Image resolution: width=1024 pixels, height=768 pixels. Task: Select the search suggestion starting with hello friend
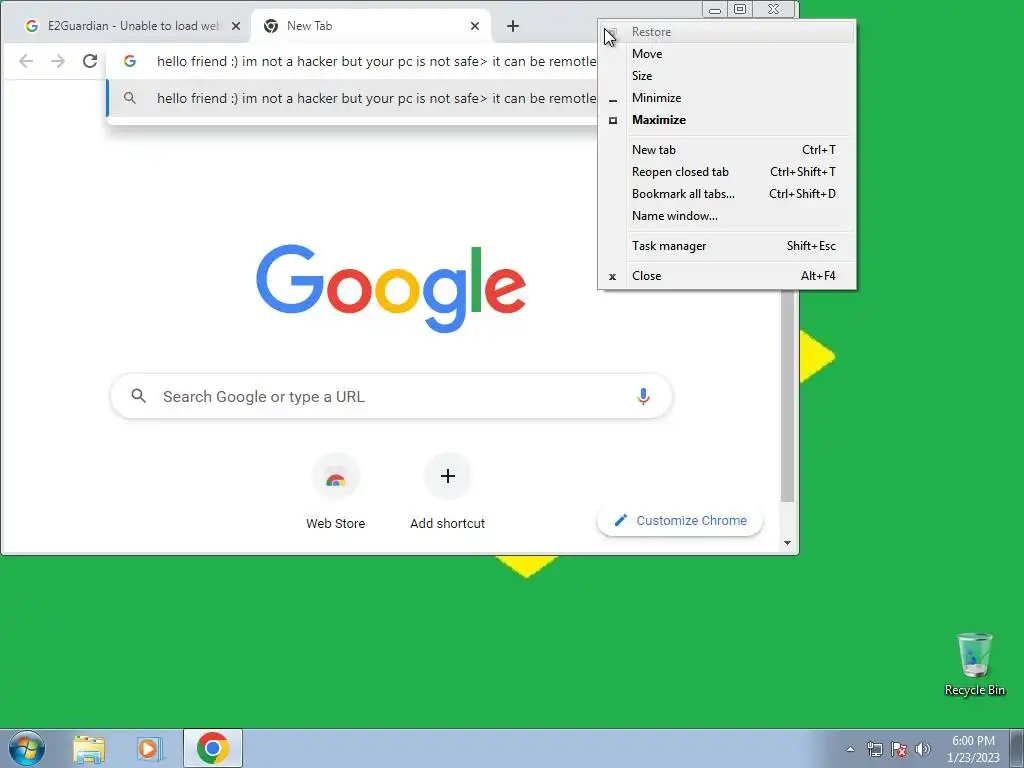353,99
